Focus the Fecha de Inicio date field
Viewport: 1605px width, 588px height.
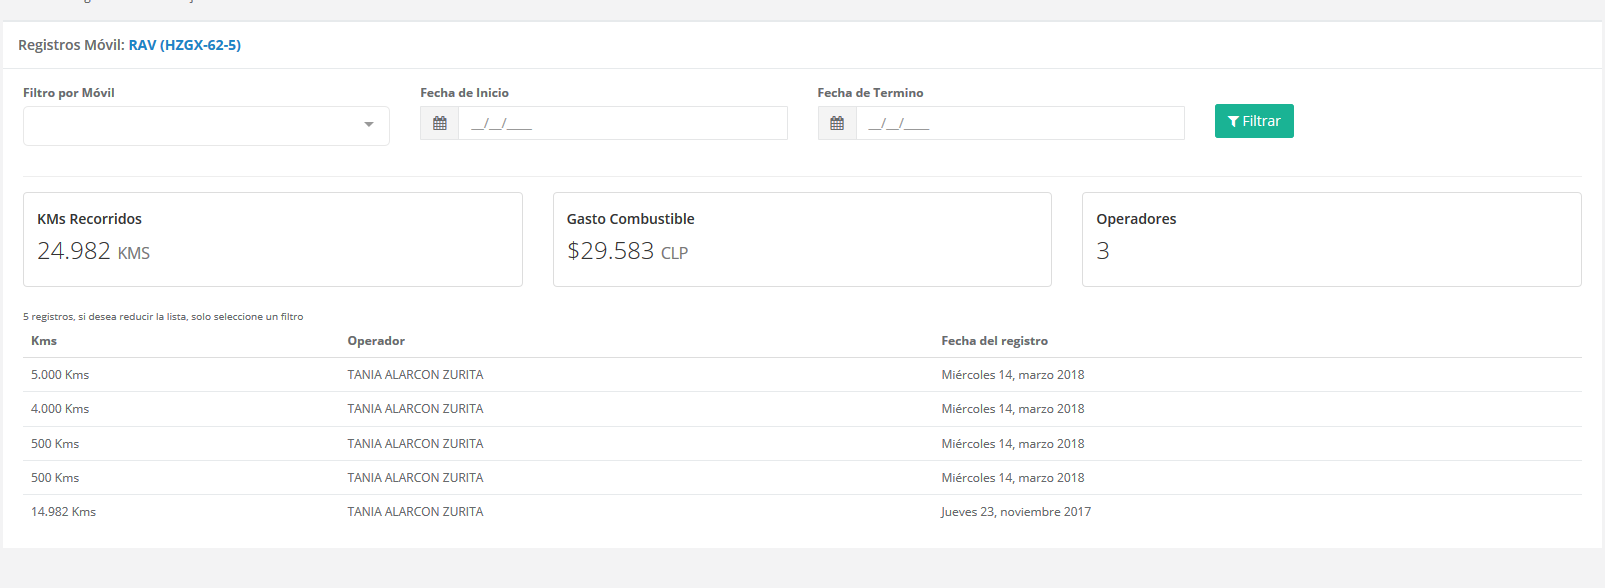(622, 123)
